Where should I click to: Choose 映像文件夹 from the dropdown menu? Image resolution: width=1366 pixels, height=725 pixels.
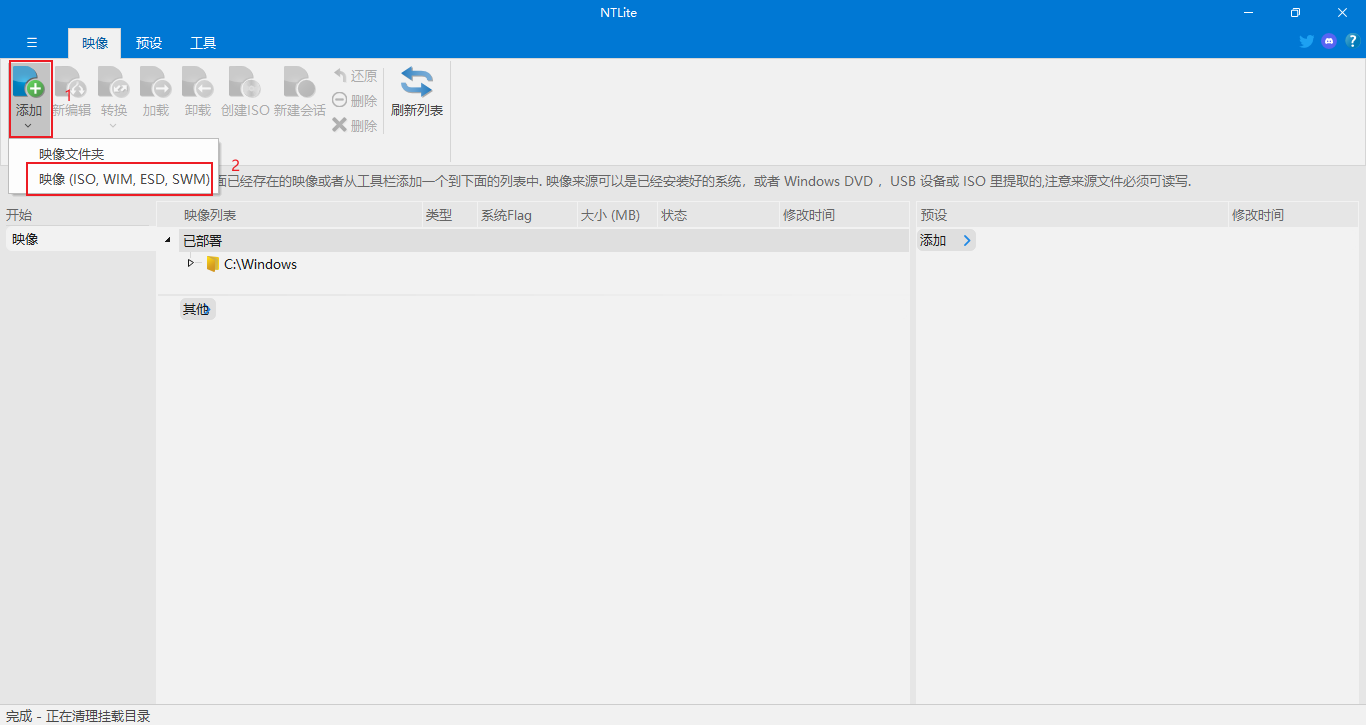point(72,154)
